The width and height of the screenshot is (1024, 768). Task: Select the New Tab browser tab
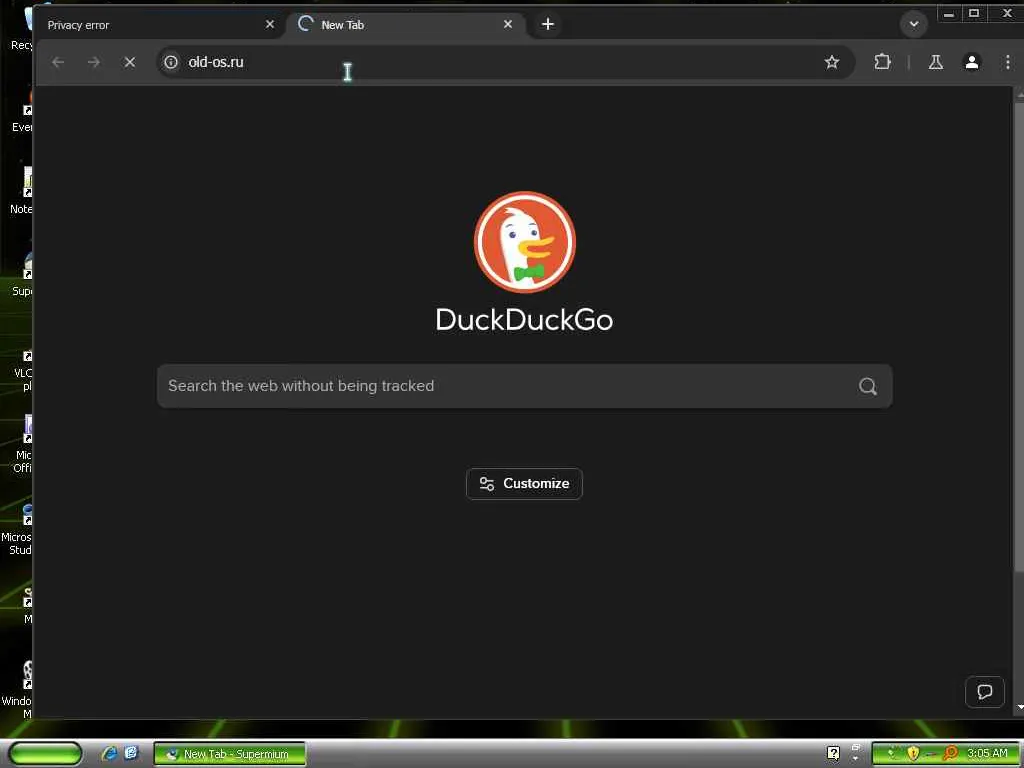405,25
